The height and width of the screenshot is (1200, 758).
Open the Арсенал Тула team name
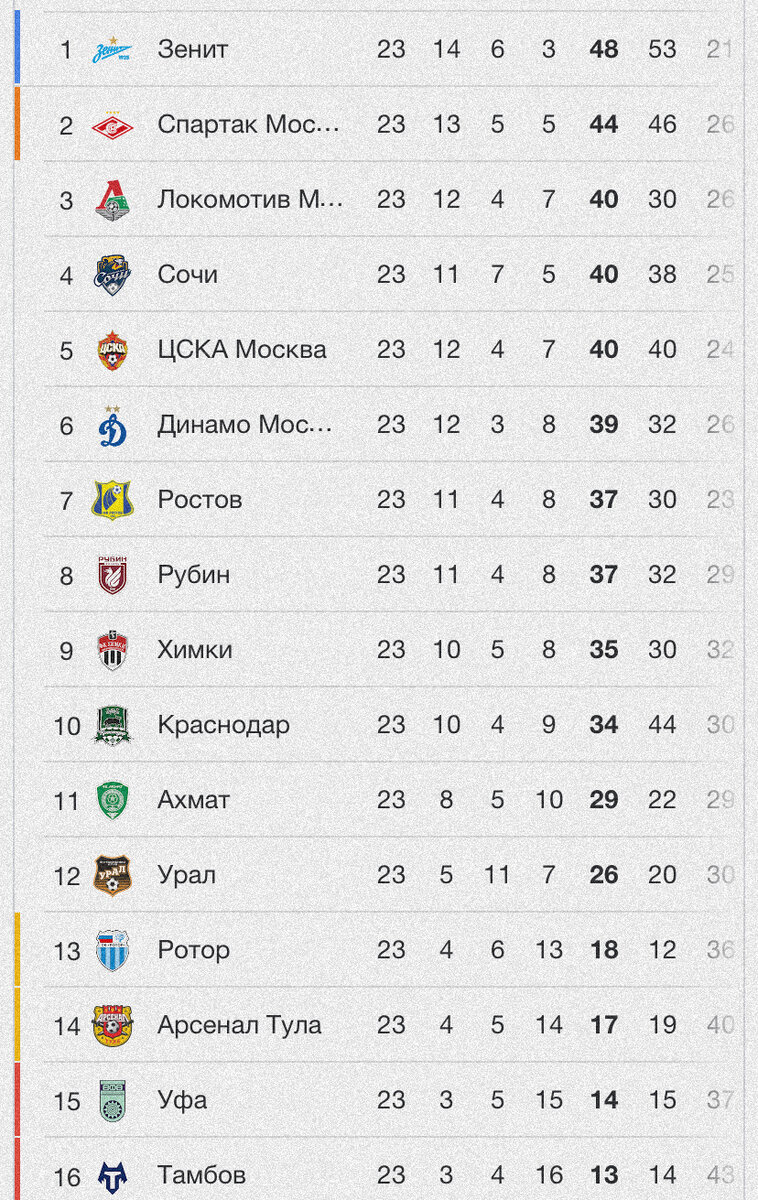[239, 1025]
